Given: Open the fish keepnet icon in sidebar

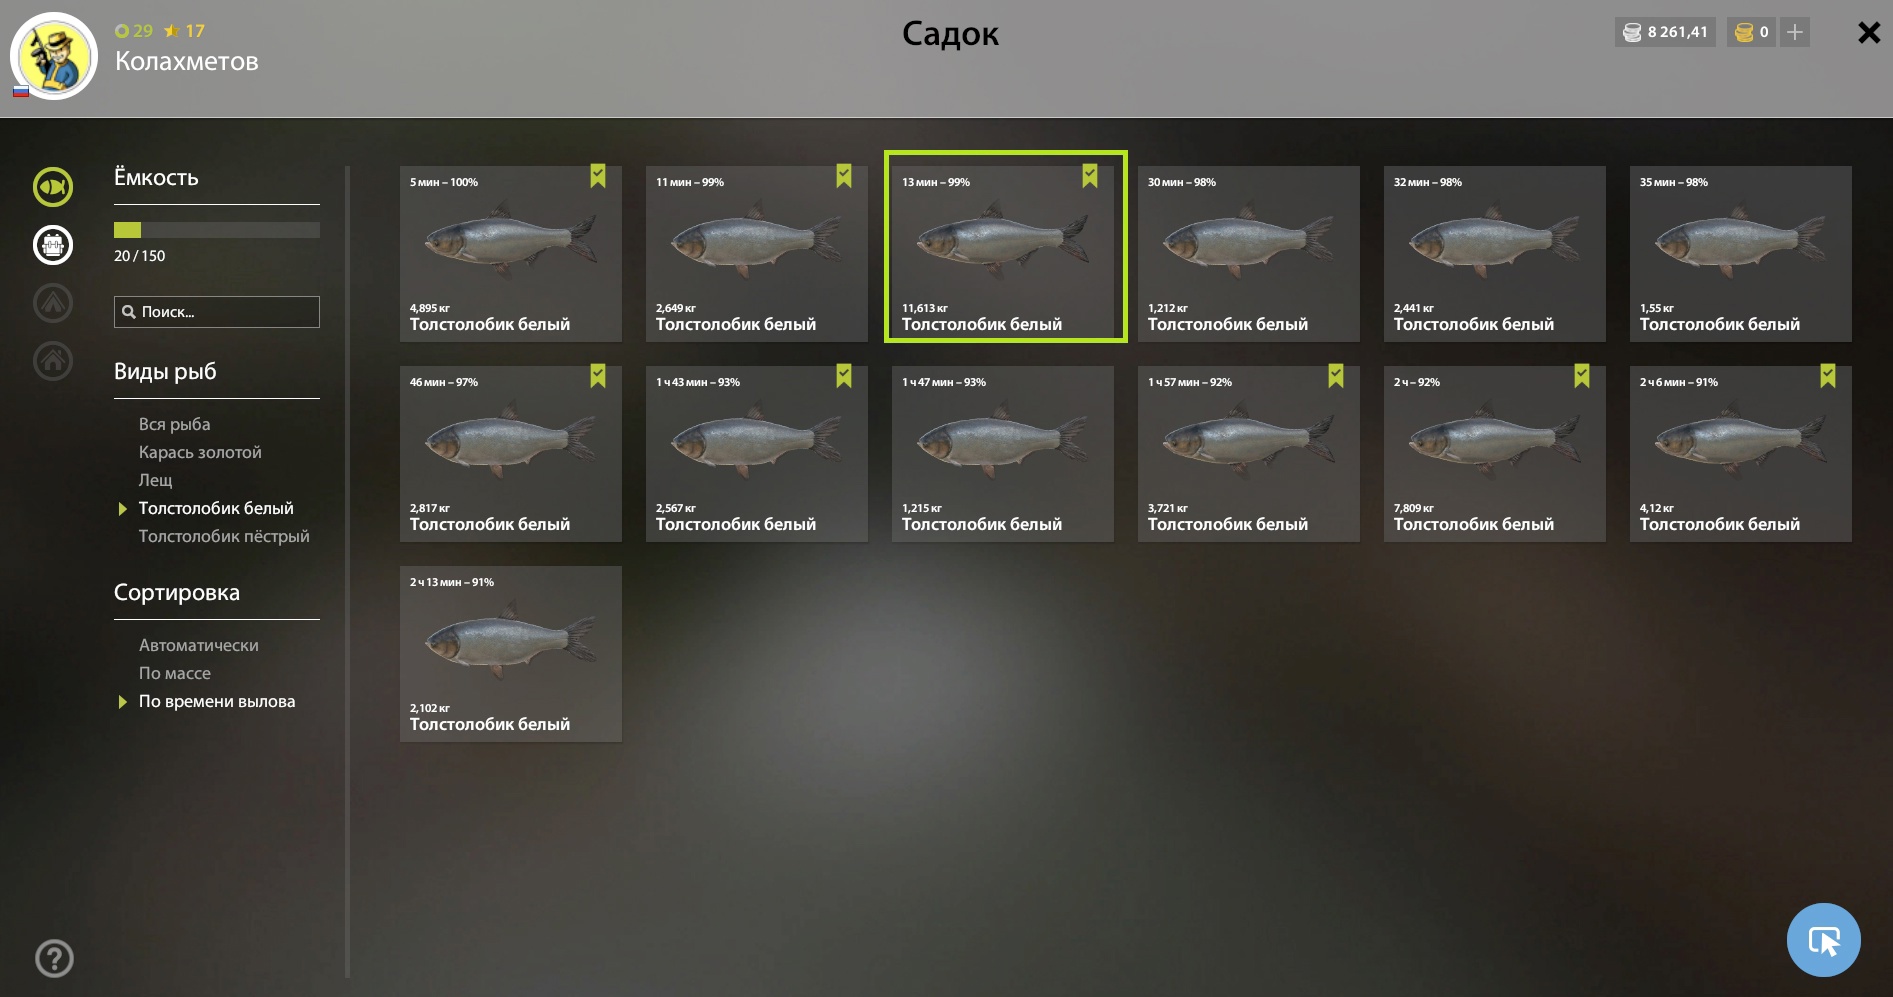Looking at the screenshot, I should (53, 187).
